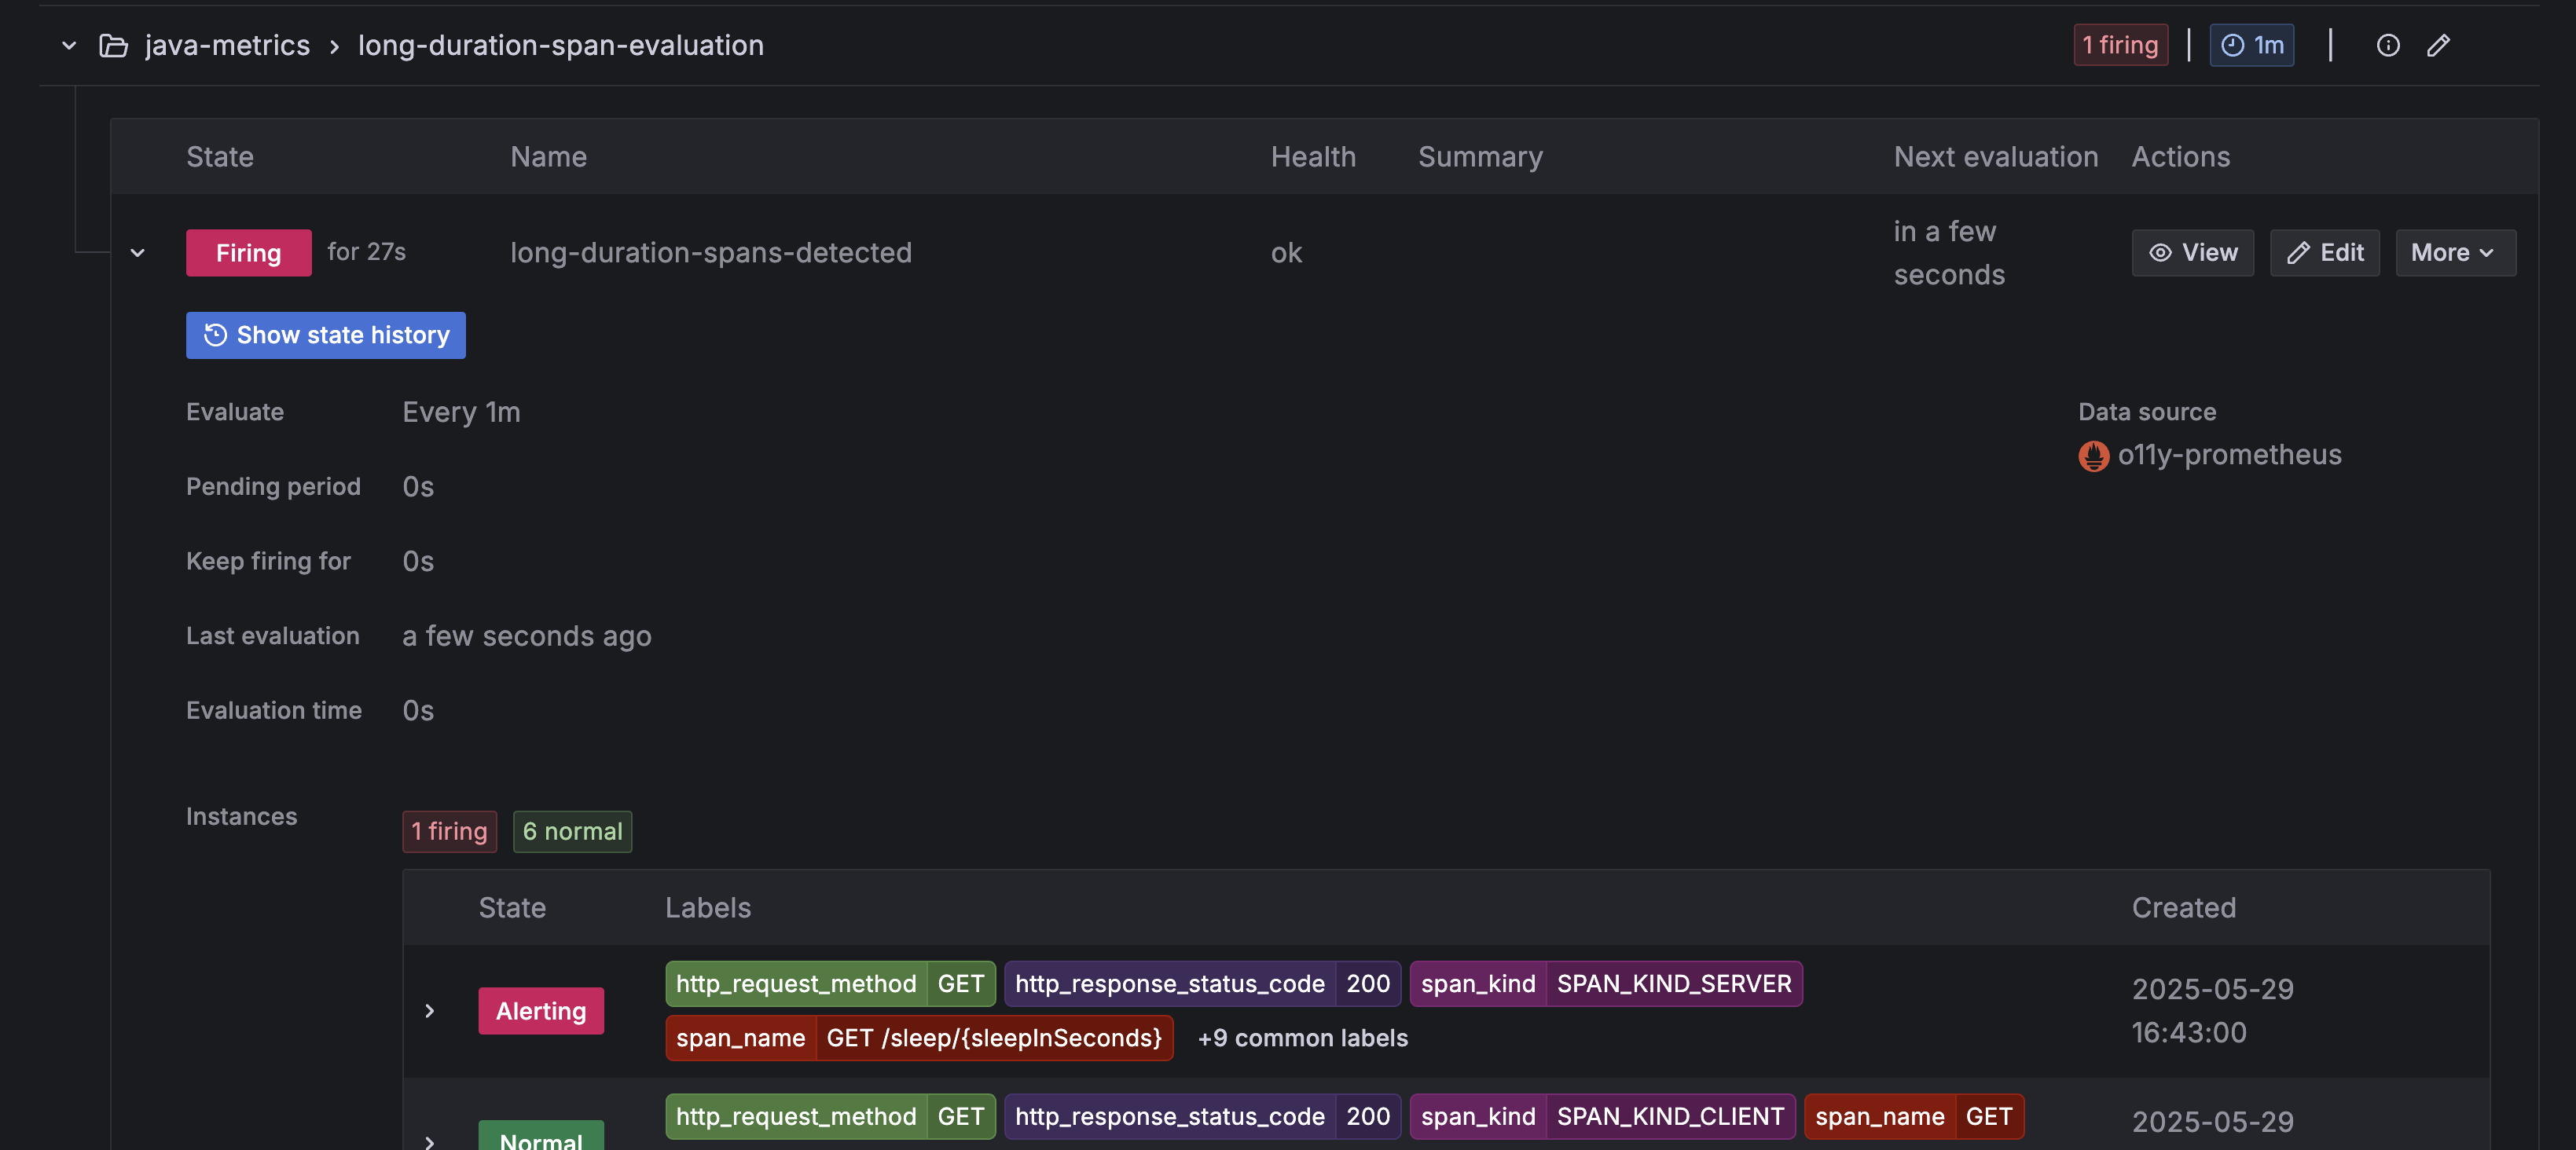Click 'a few seconds ago' last evaluation
2576x1150 pixels.
[526, 636]
